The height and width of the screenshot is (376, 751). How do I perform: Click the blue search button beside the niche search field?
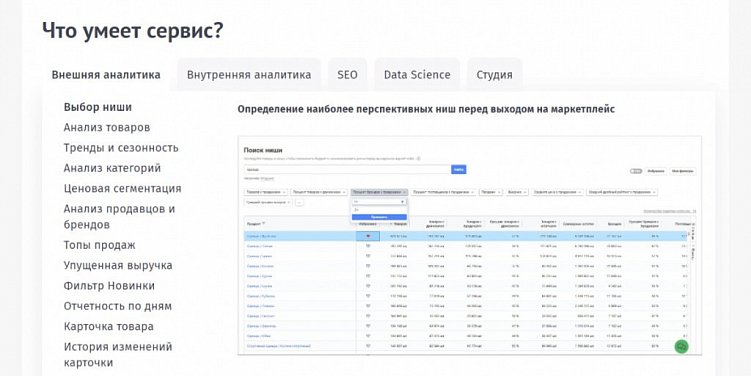tap(458, 170)
